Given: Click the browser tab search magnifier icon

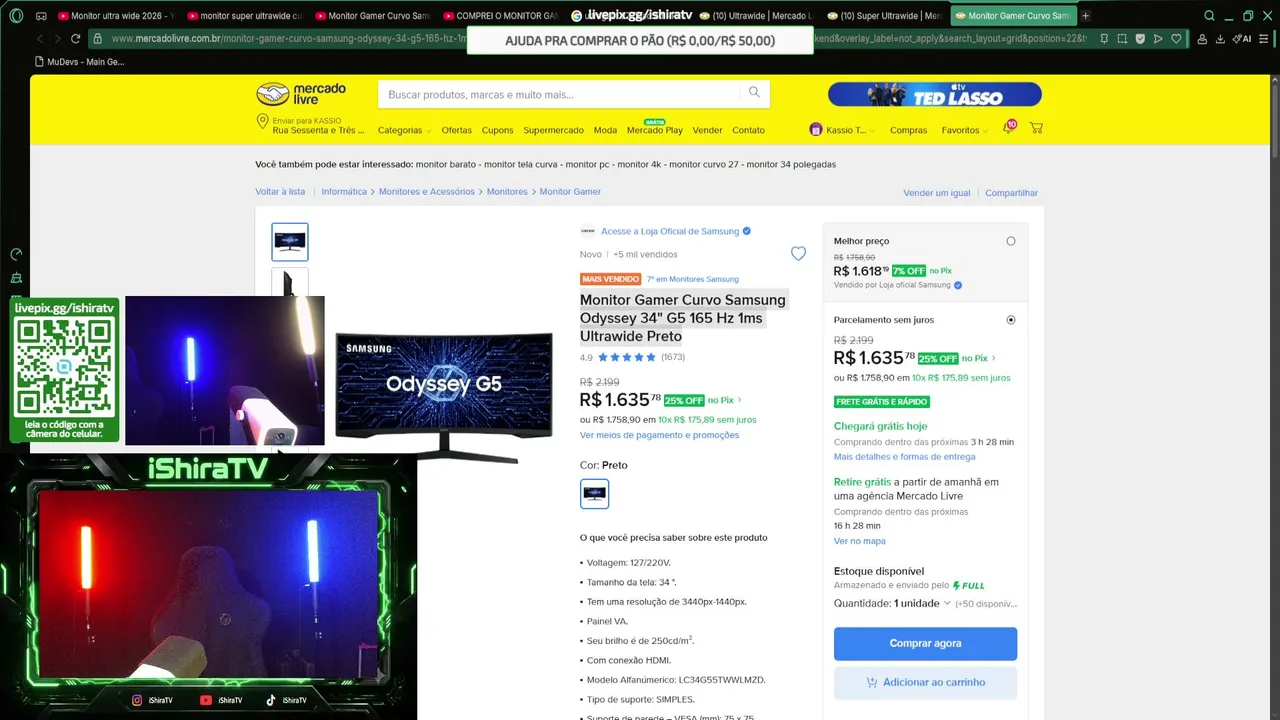Looking at the screenshot, I should point(1209,15).
